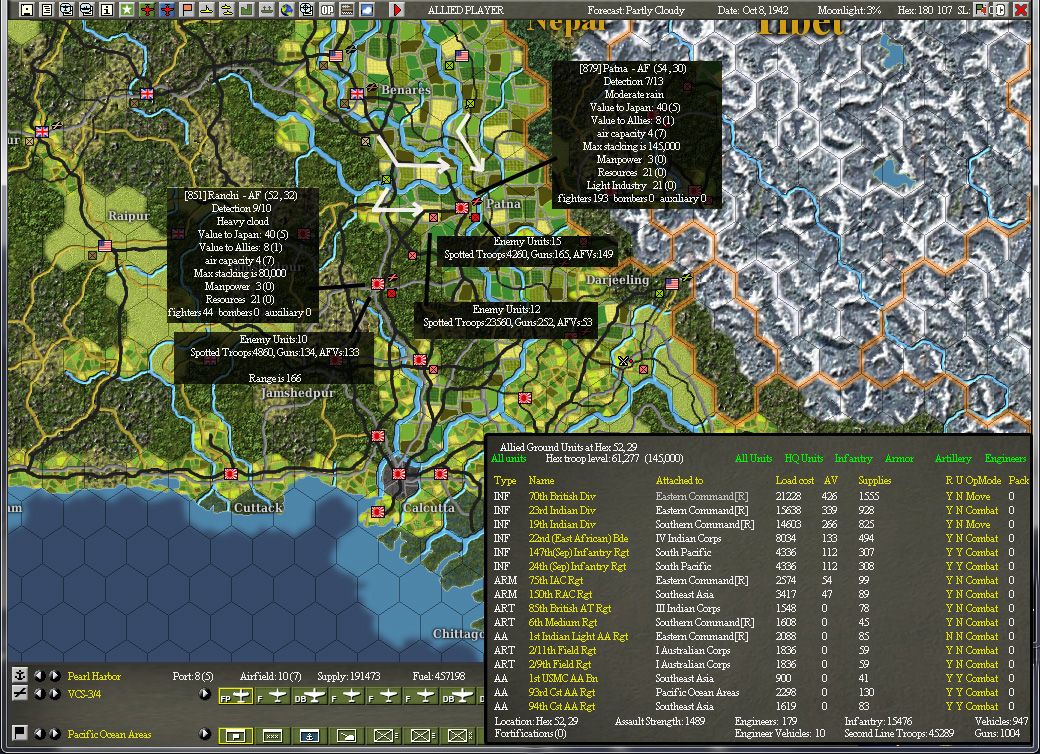Filter list by Armor
This screenshot has height=754, width=1040.
coord(899,458)
